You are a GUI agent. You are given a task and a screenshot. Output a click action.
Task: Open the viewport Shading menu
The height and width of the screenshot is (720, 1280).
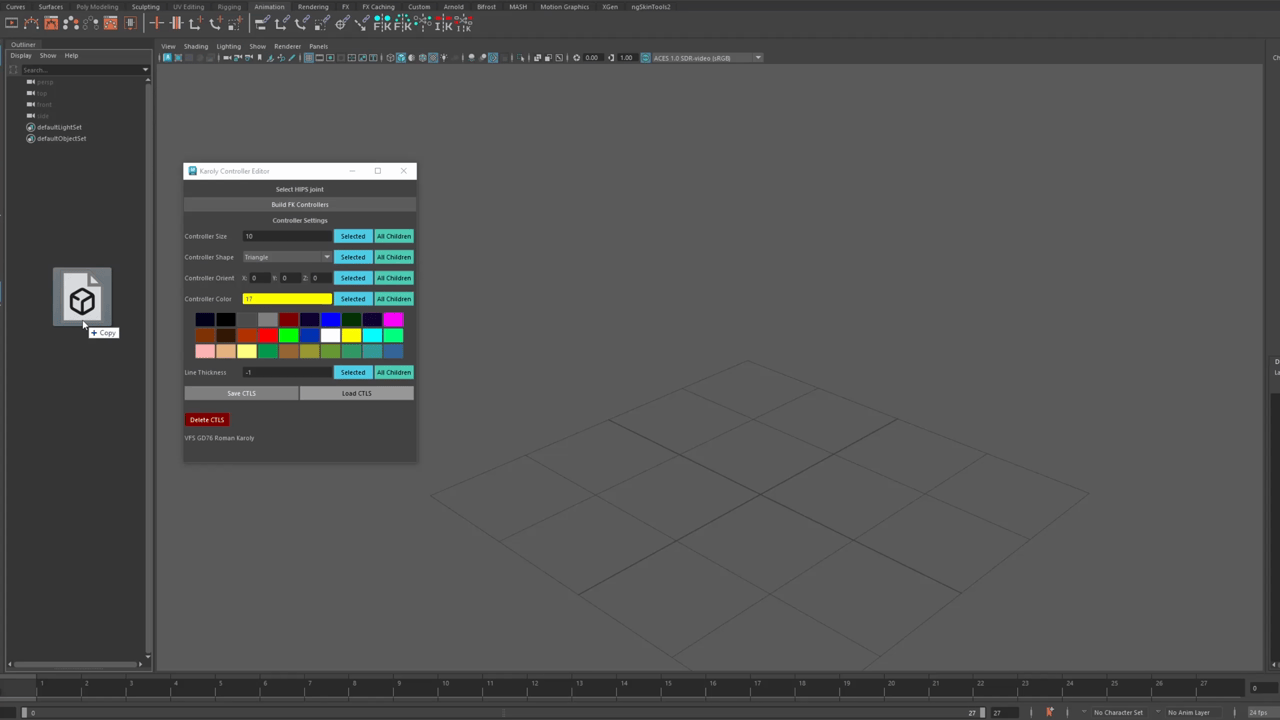(x=196, y=46)
